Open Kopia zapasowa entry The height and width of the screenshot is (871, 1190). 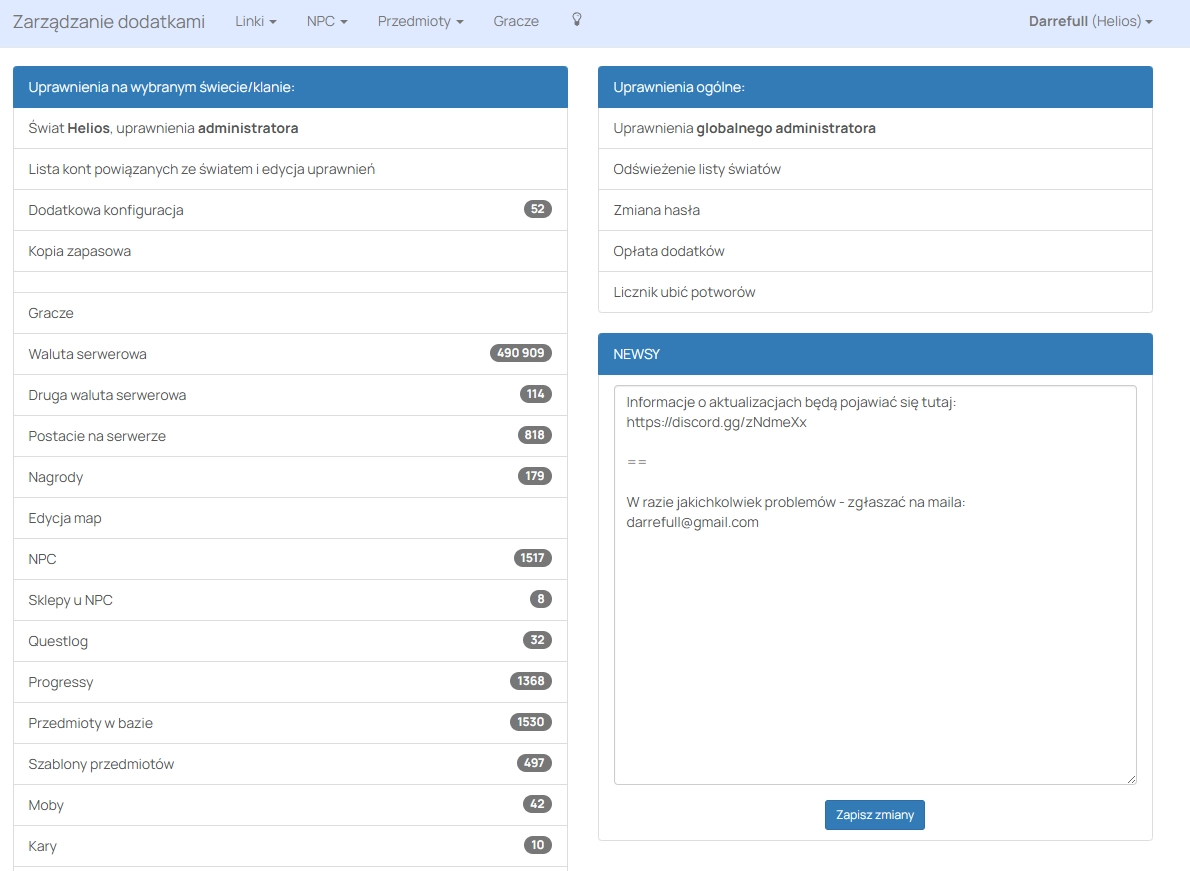click(x=80, y=251)
